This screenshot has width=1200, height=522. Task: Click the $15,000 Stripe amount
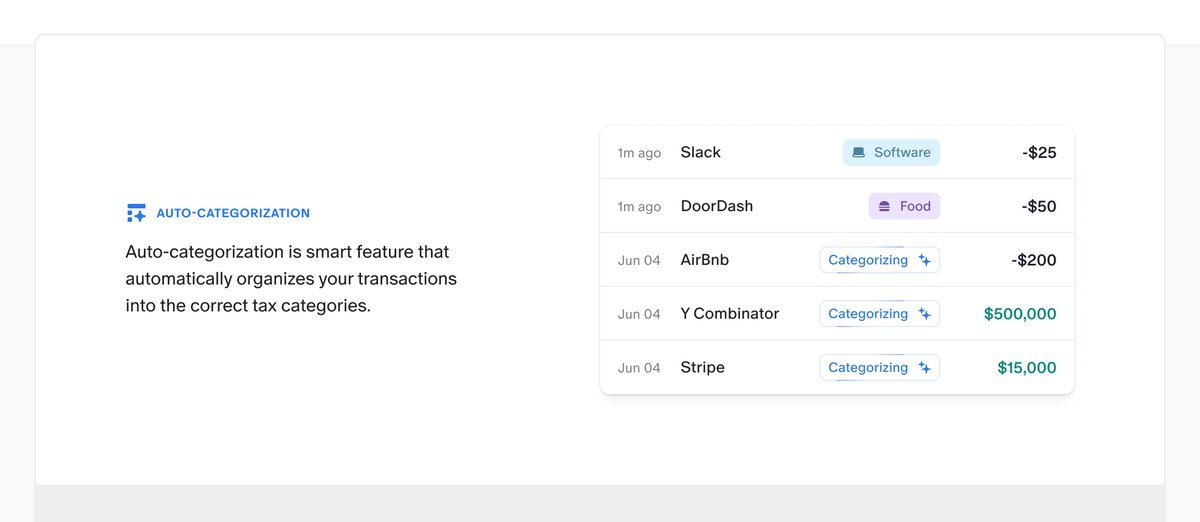1026,368
